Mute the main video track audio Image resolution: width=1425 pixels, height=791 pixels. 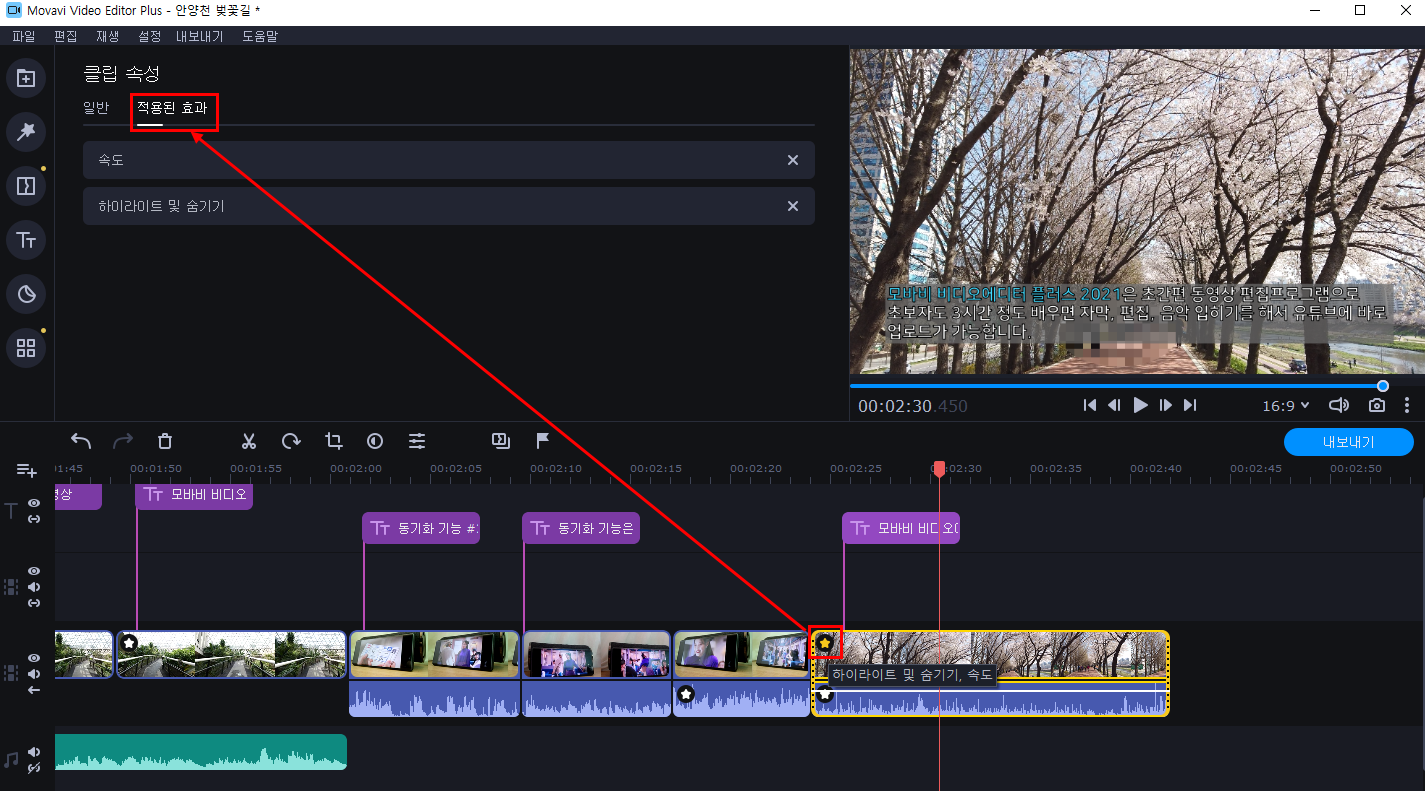pyautogui.click(x=34, y=674)
